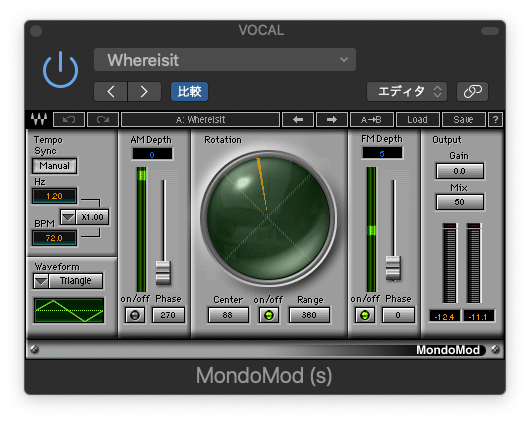This screenshot has width=530, height=423.
Task: Click the AM Depth value display
Action: tap(152, 155)
